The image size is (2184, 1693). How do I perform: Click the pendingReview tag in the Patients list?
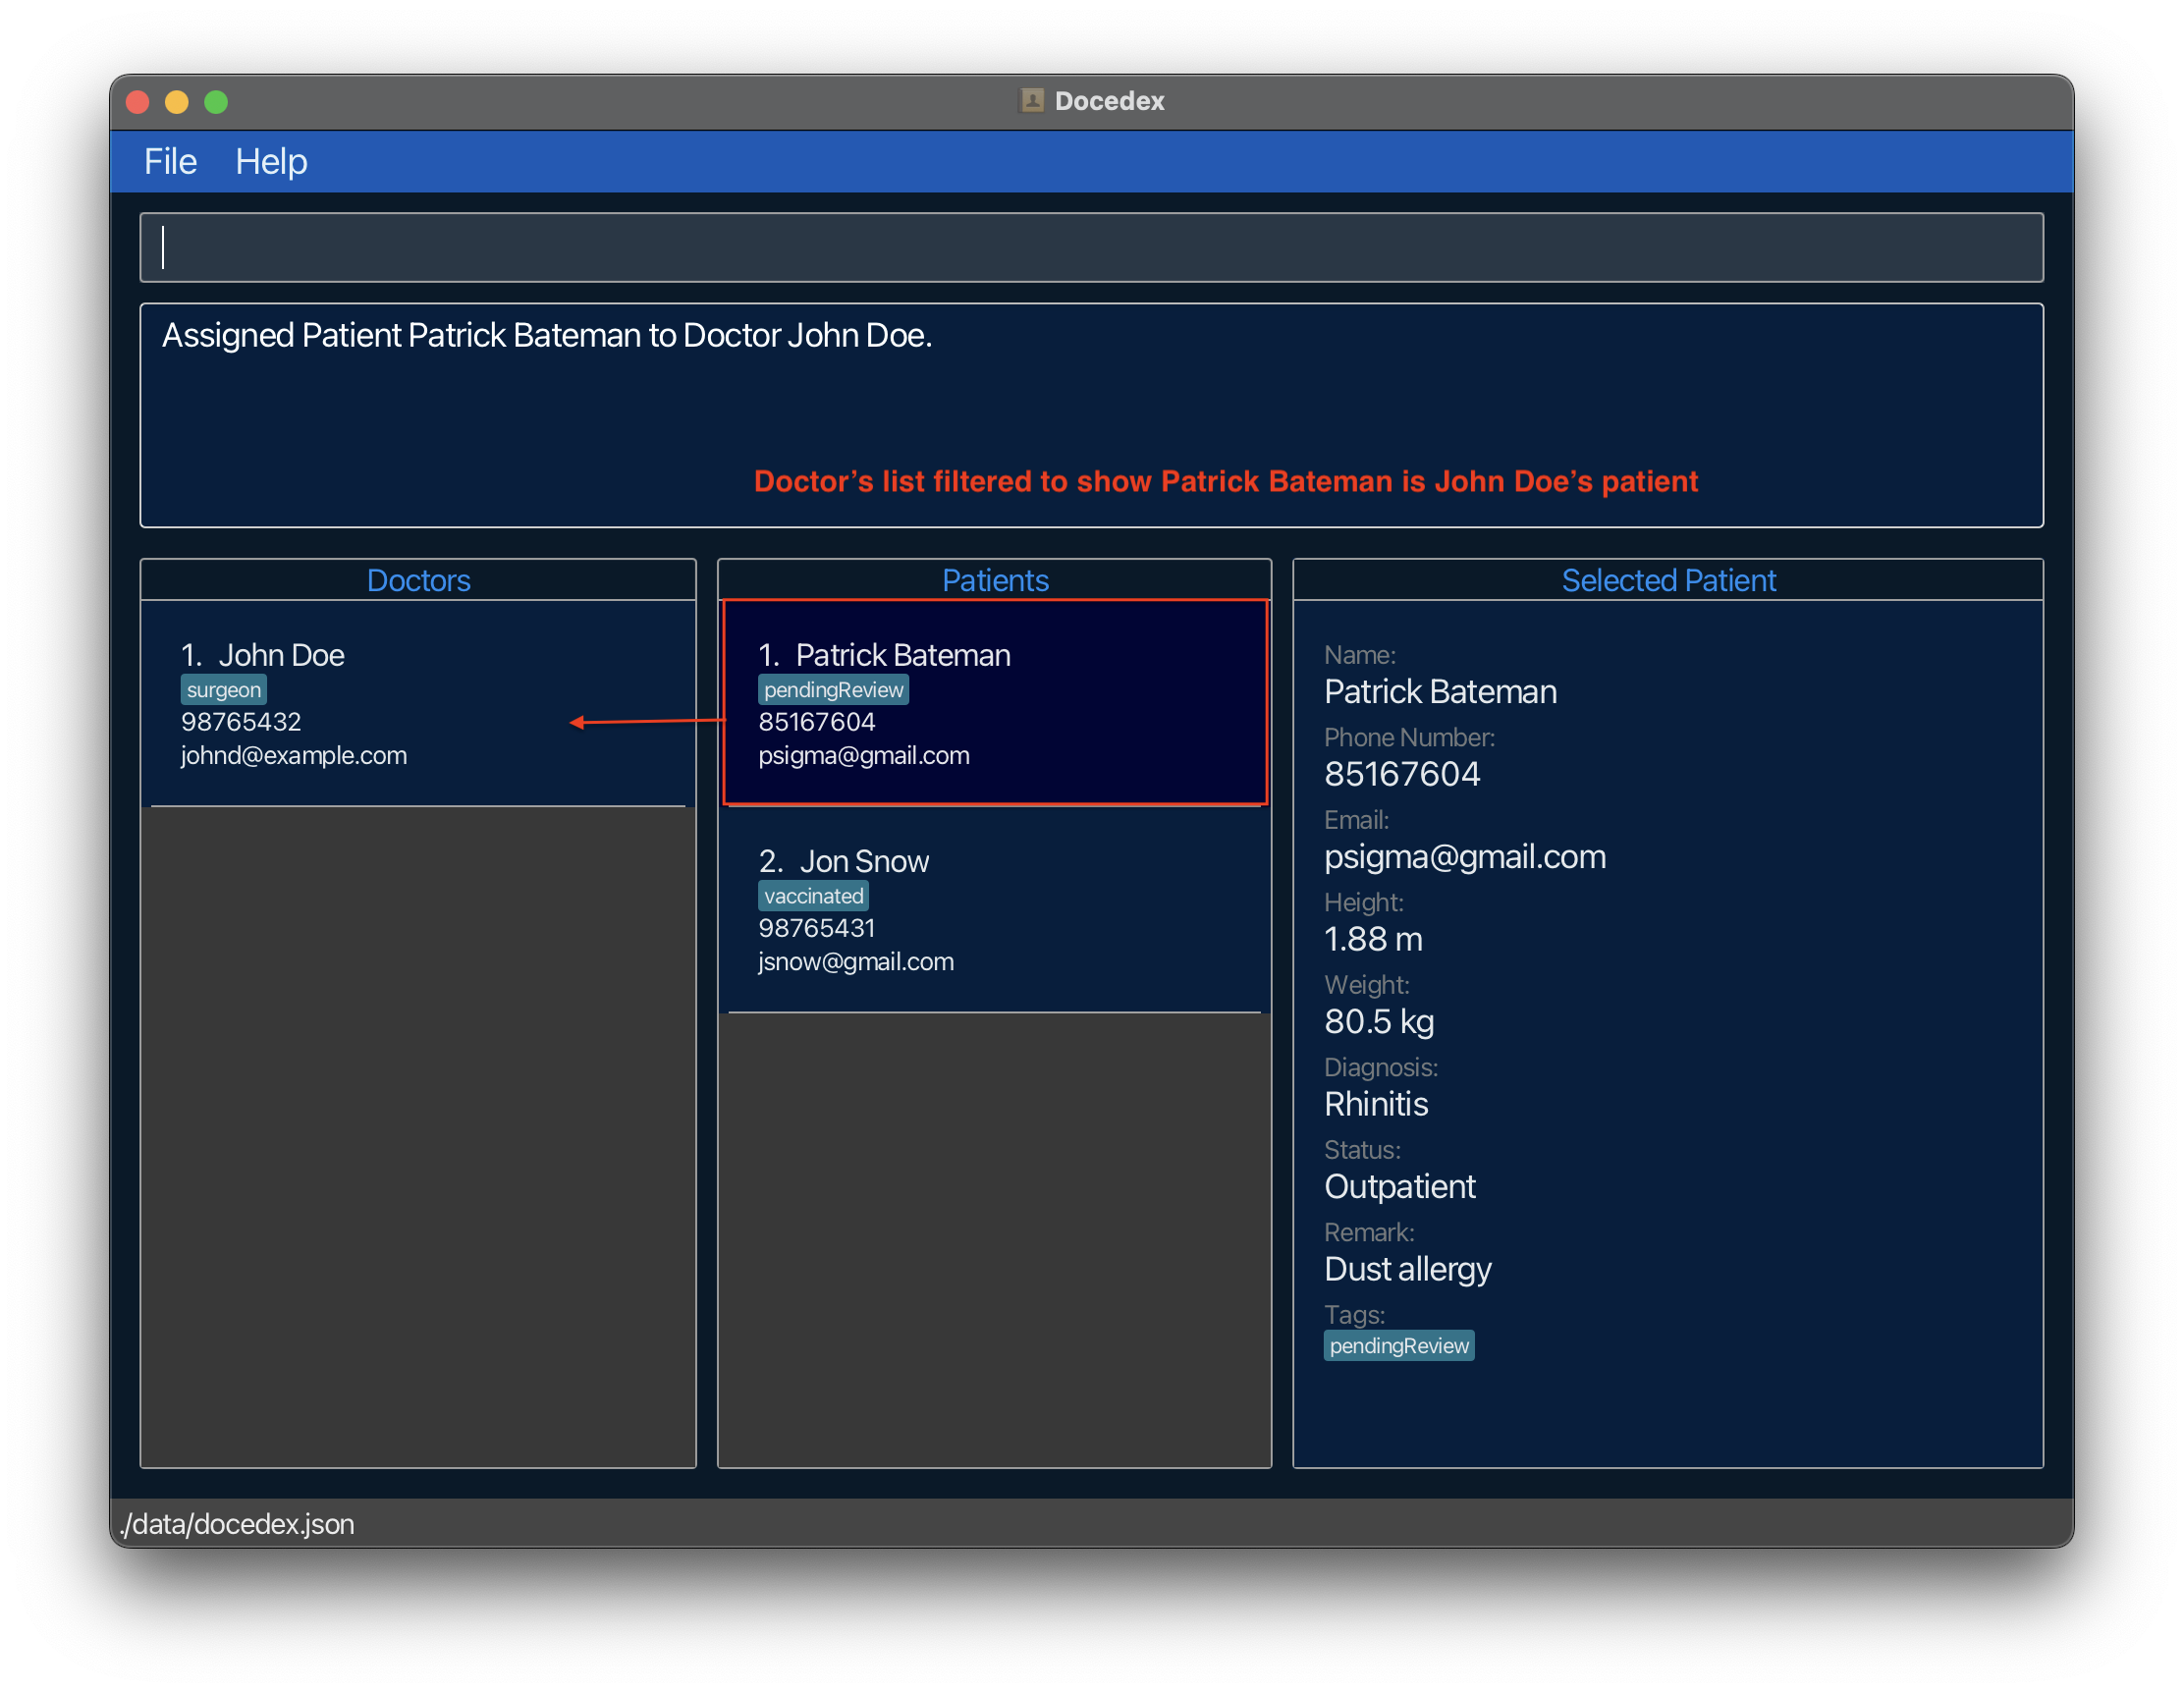833,690
